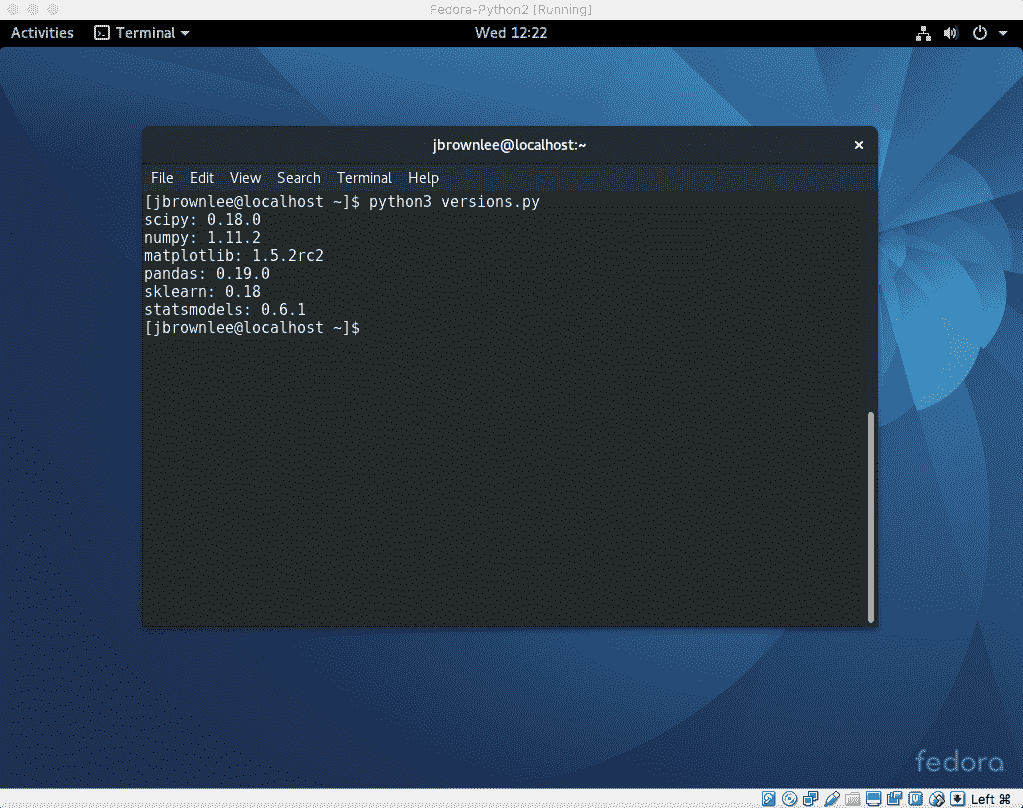
Task: Click the last empty shell prompt line
Action: click(x=252, y=328)
